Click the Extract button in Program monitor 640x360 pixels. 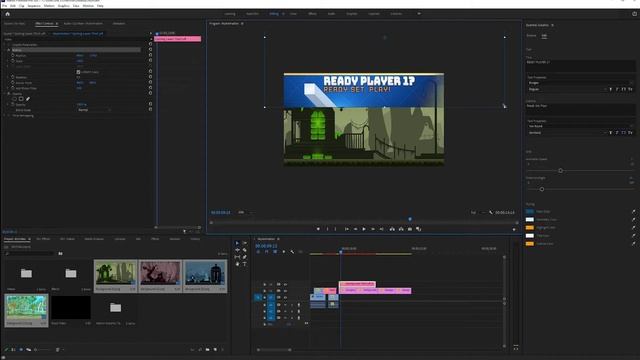tap(401, 229)
